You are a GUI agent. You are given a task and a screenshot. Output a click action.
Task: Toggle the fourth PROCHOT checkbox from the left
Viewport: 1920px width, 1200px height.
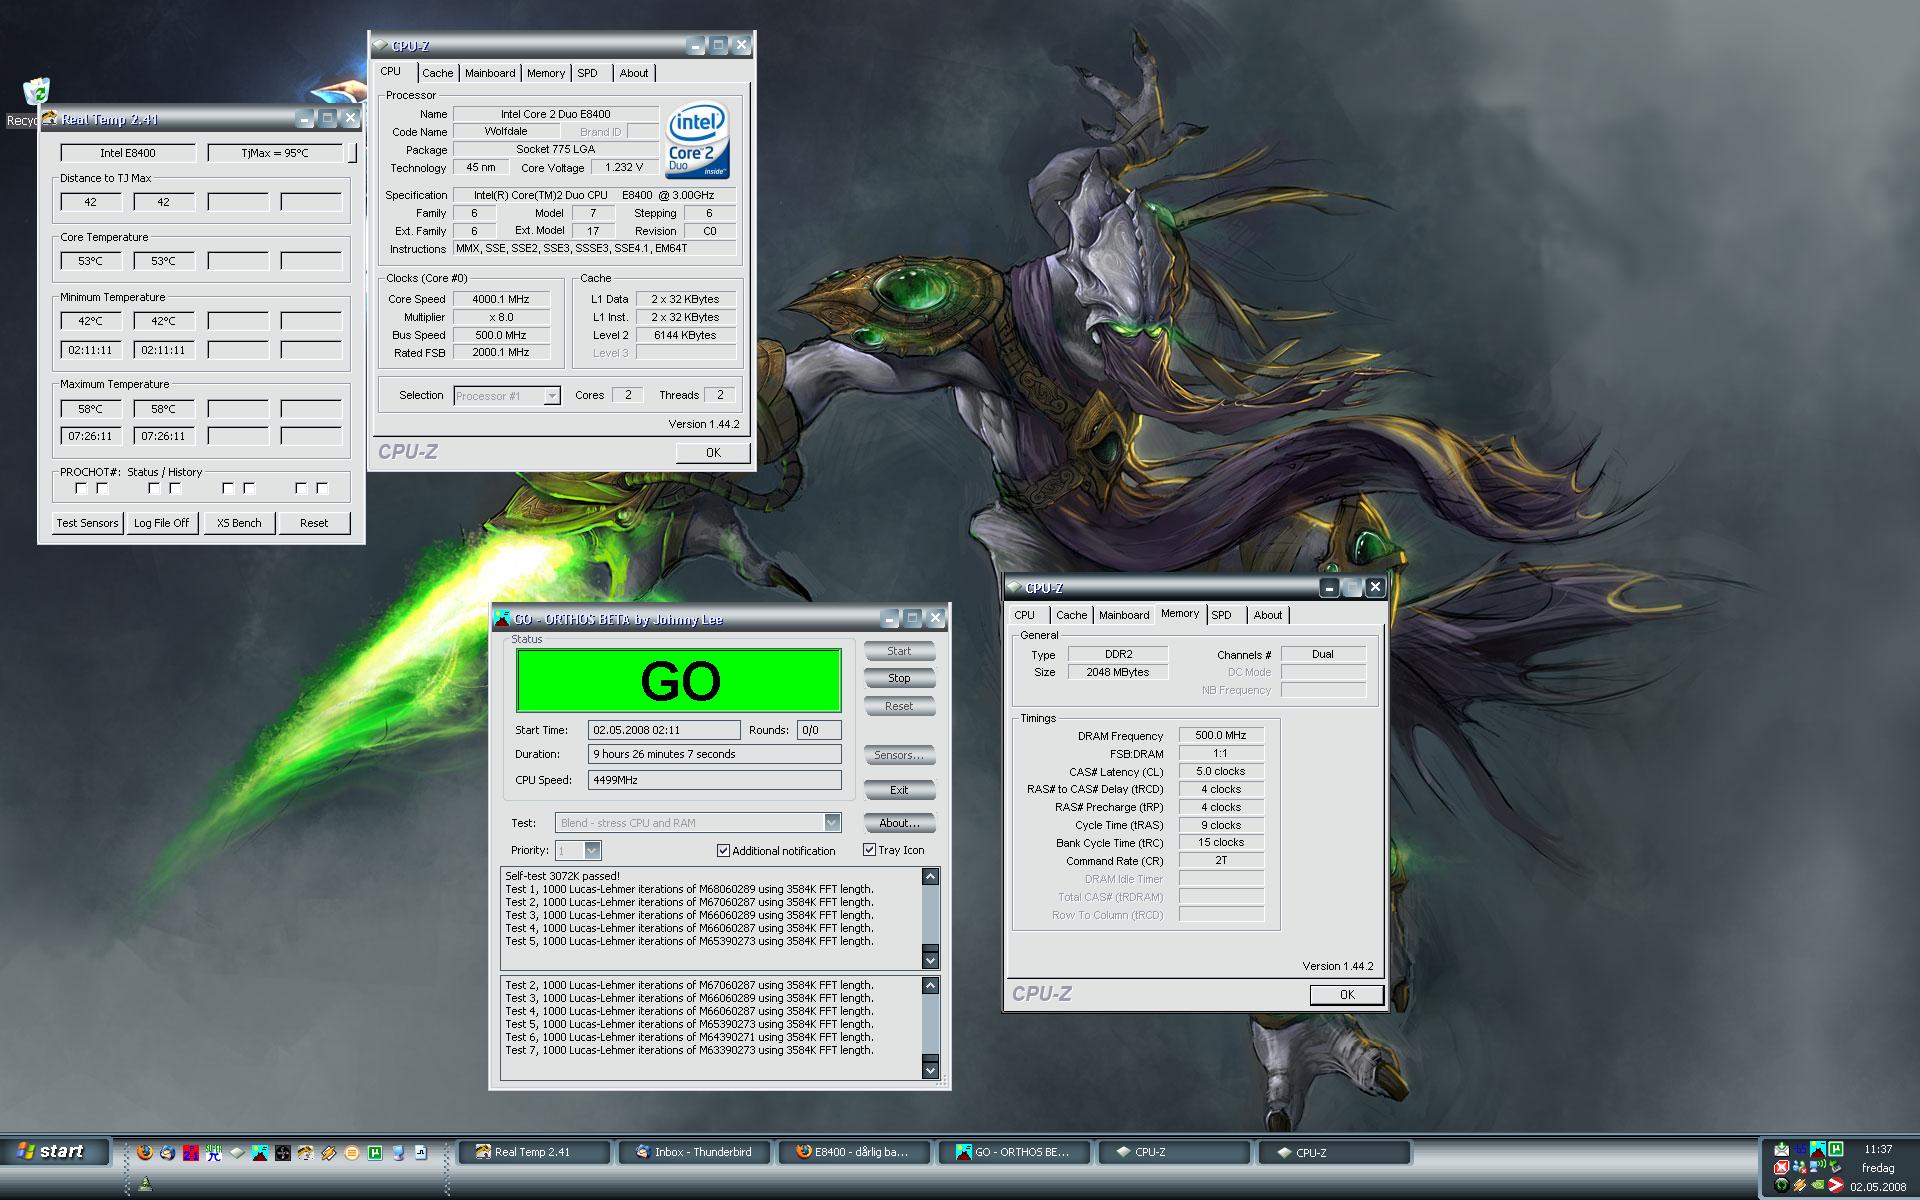coord(175,488)
